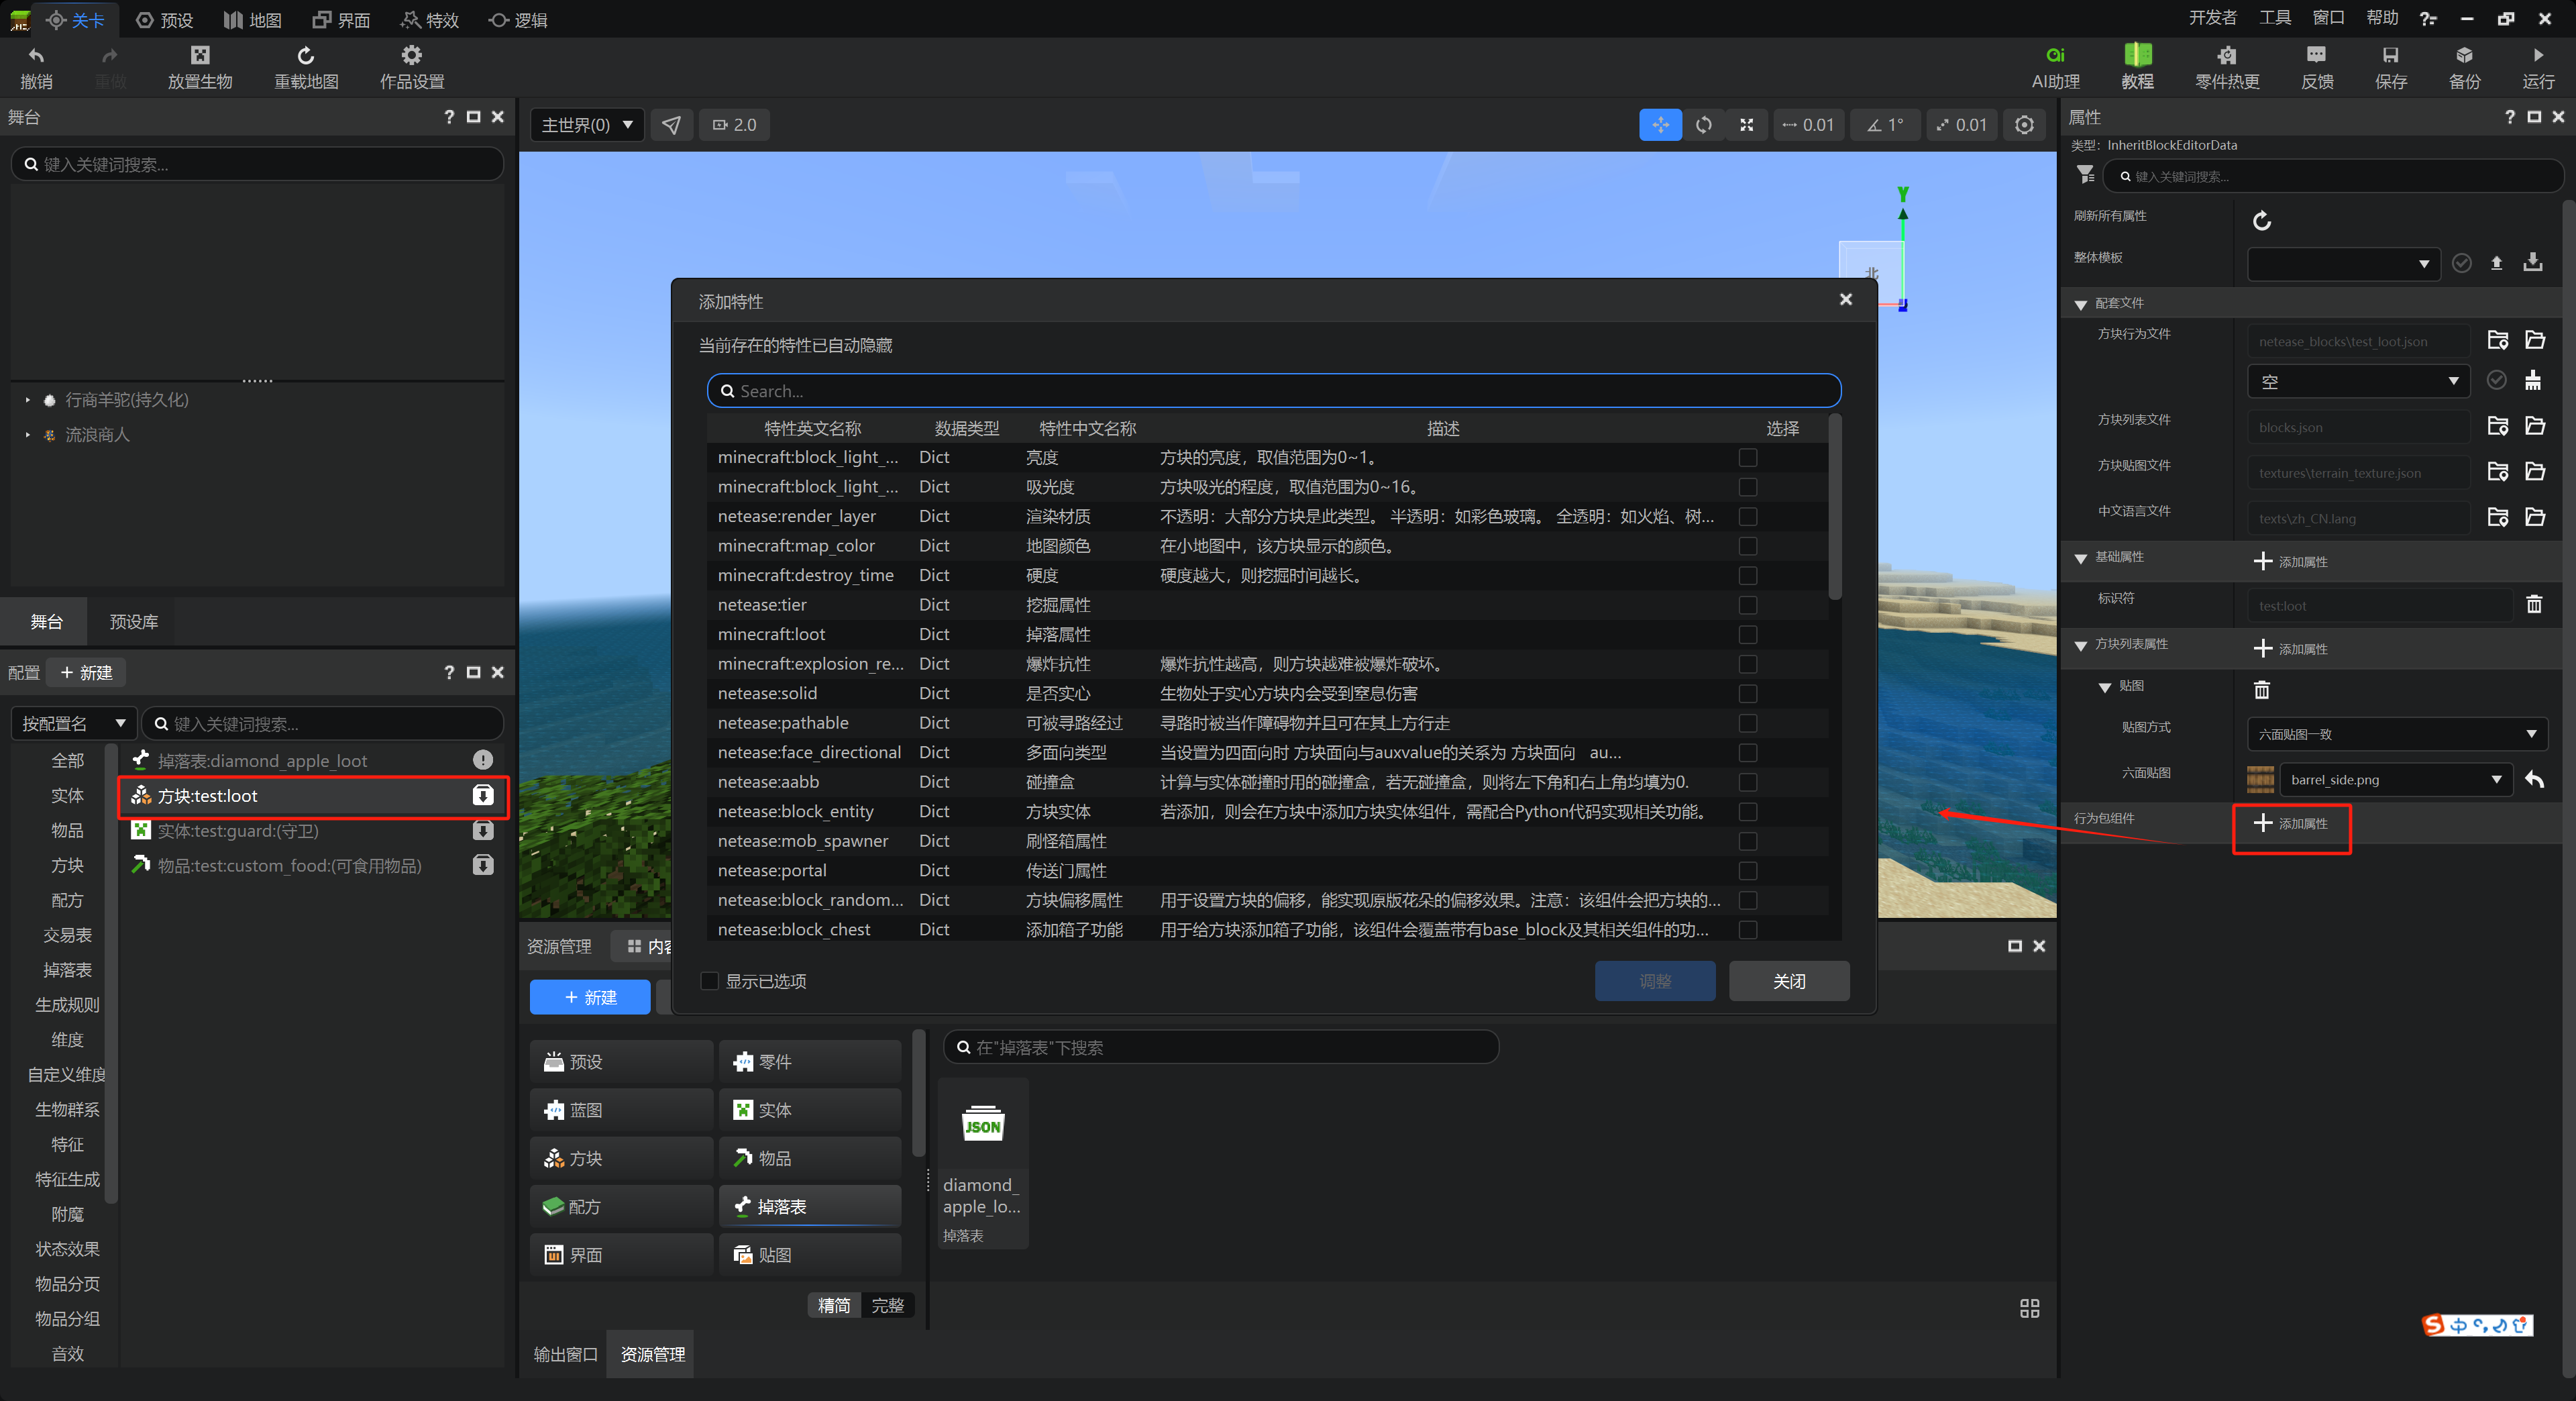Open the 开发者 menu
The image size is (2576, 1401).
click(x=2212, y=18)
